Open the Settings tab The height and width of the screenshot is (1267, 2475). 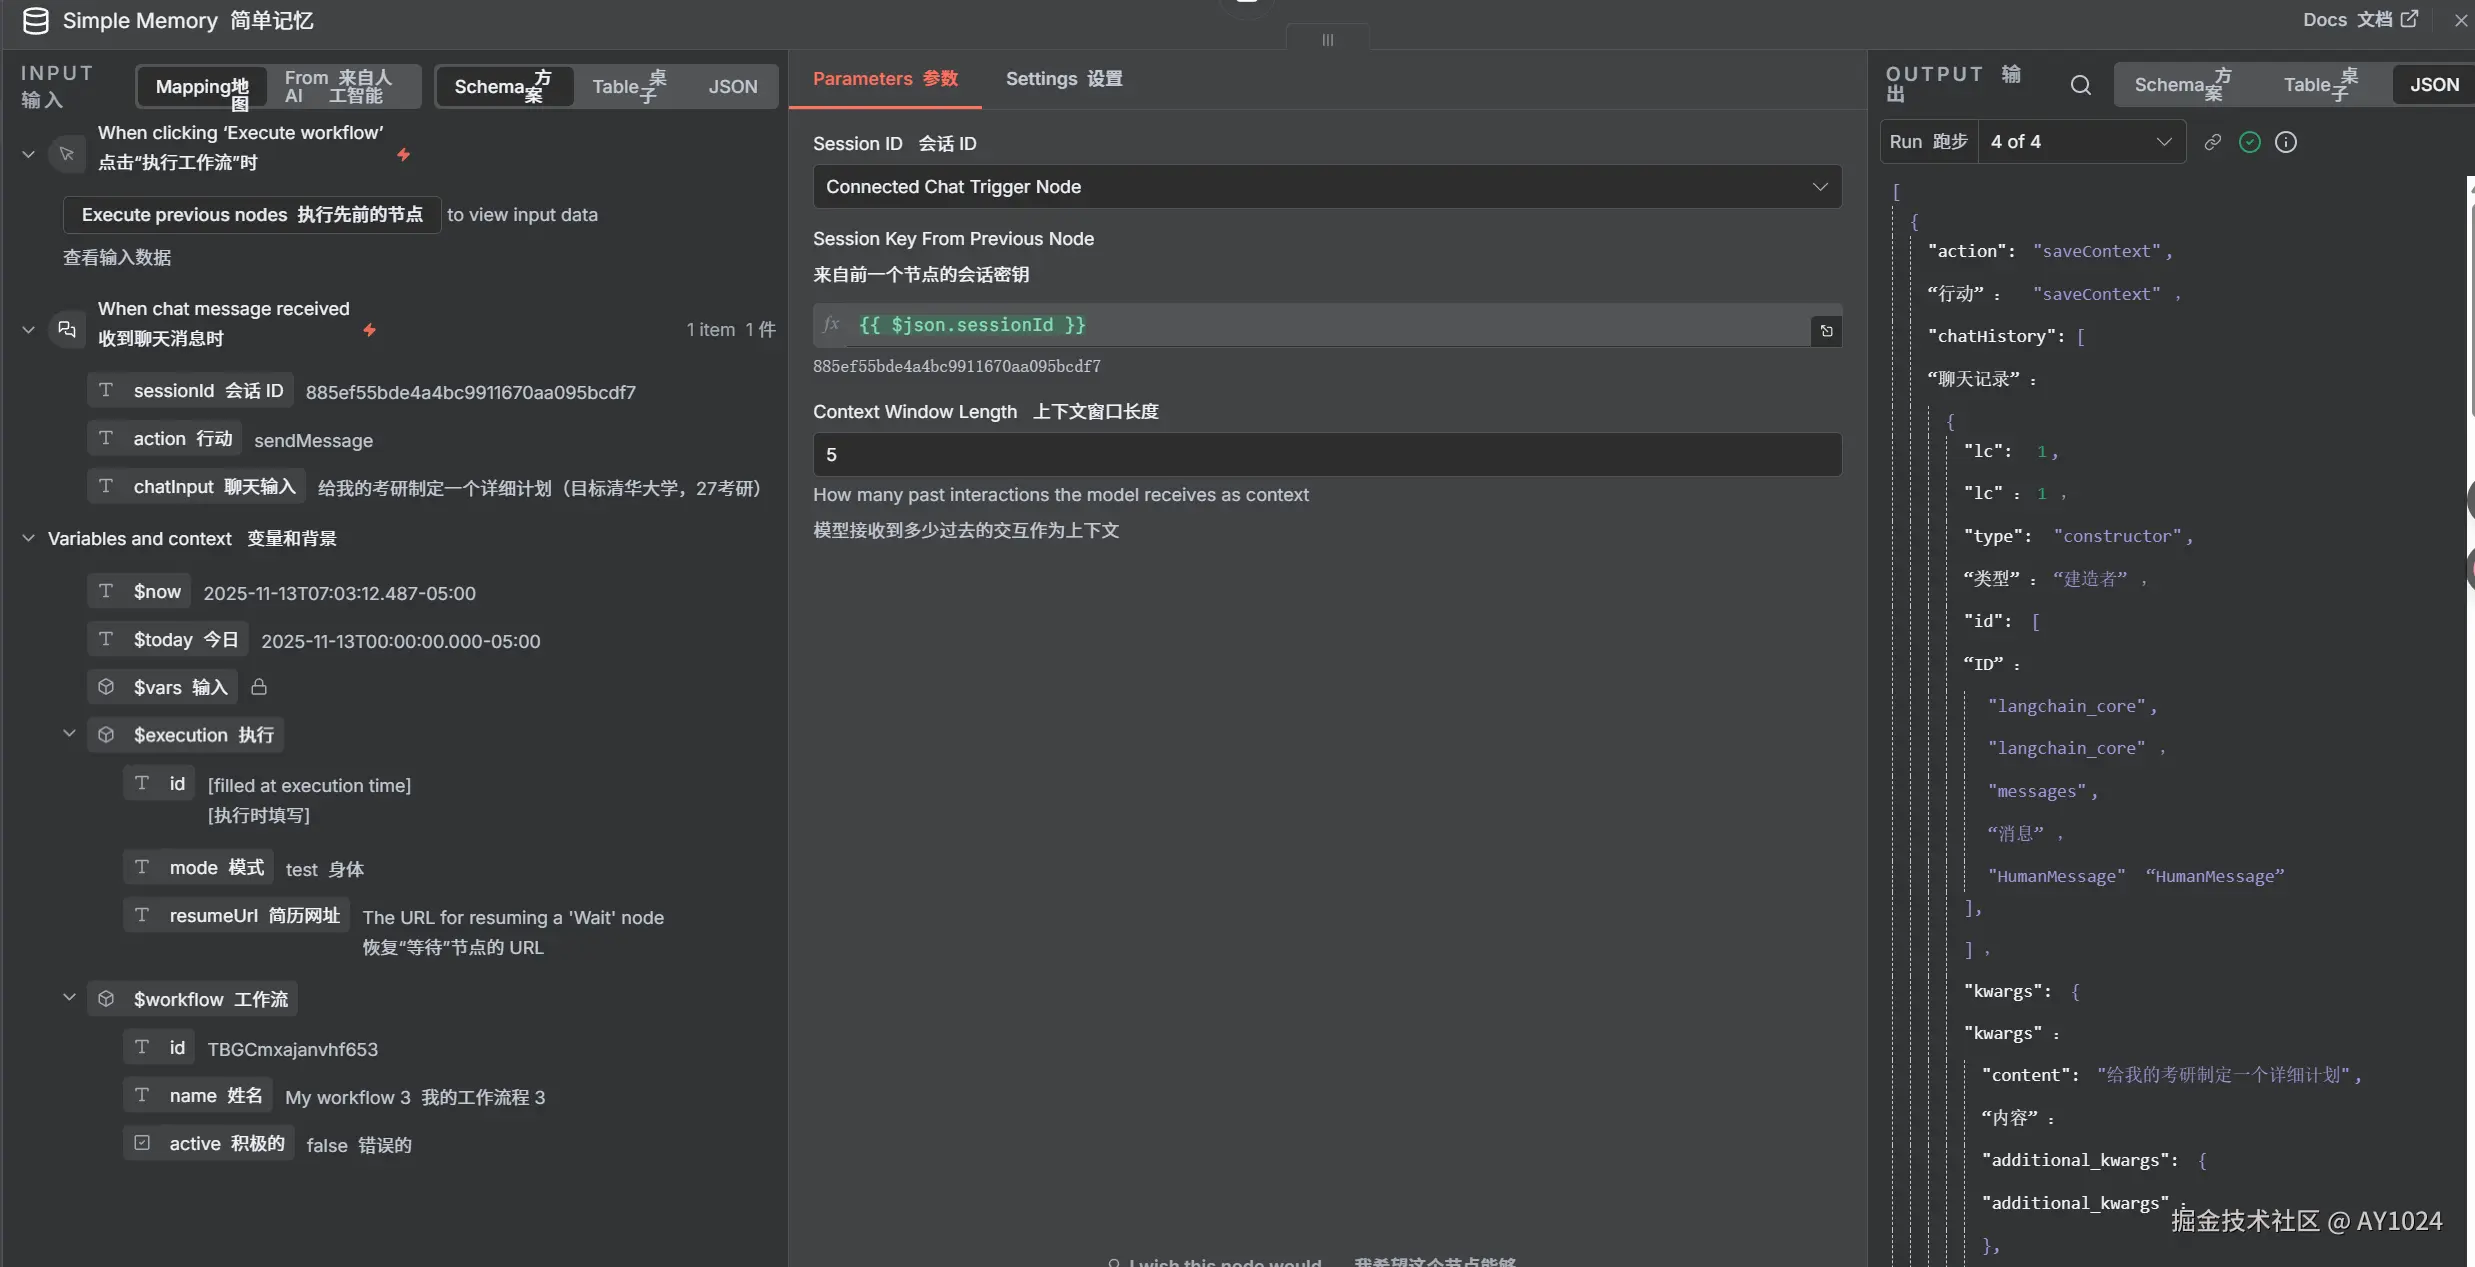(x=1063, y=79)
